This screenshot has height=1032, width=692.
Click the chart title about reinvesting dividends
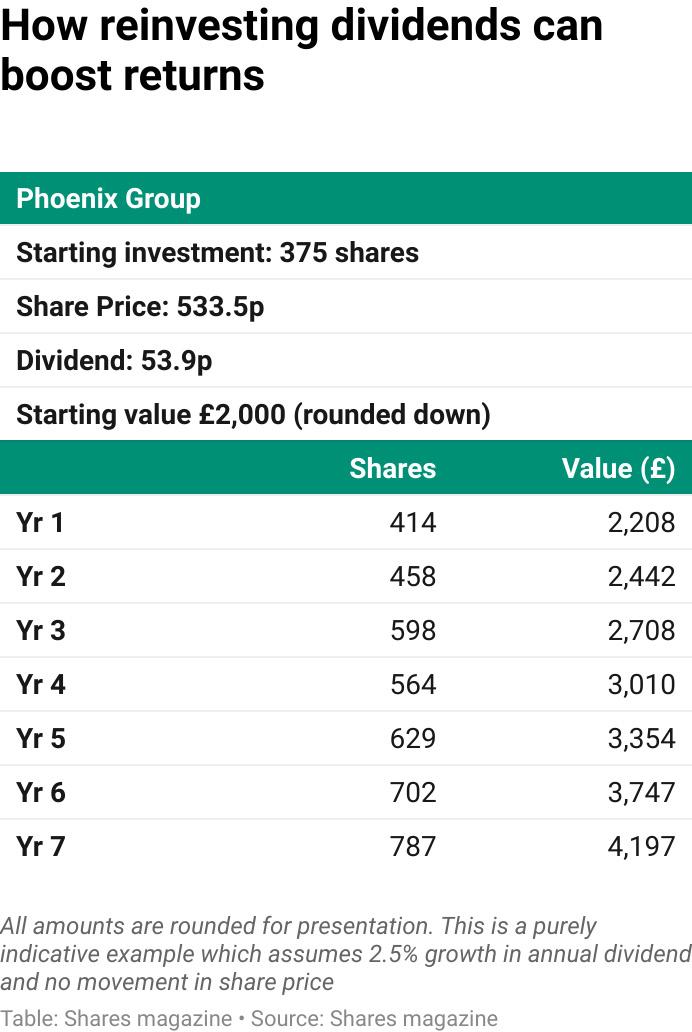[x=301, y=50]
